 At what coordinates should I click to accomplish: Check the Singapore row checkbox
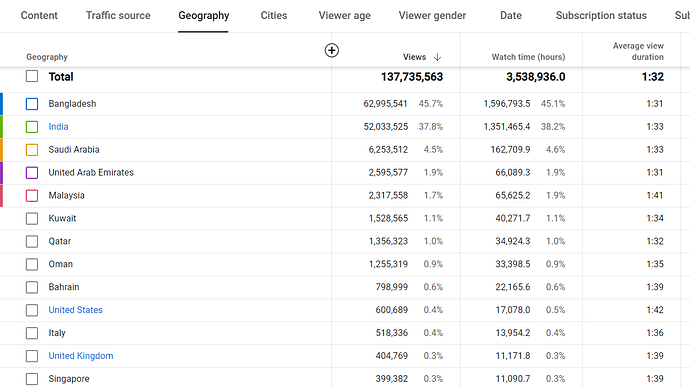[x=32, y=379]
